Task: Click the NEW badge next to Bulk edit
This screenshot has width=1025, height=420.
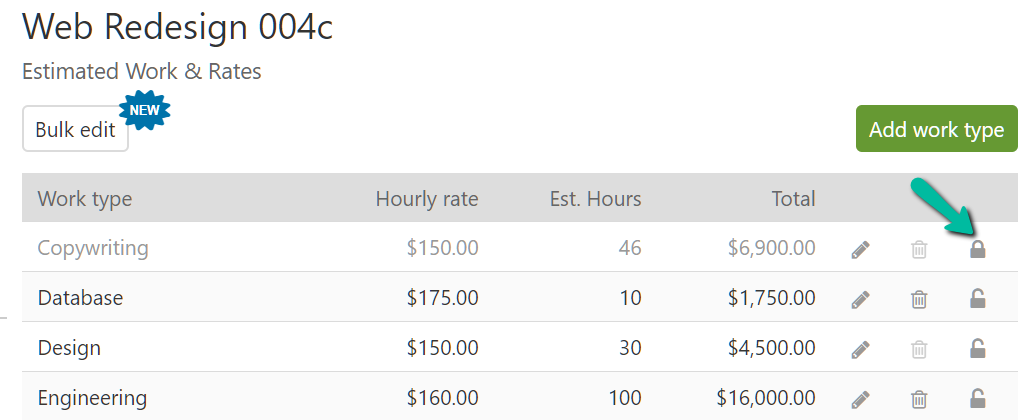Action: click(144, 111)
